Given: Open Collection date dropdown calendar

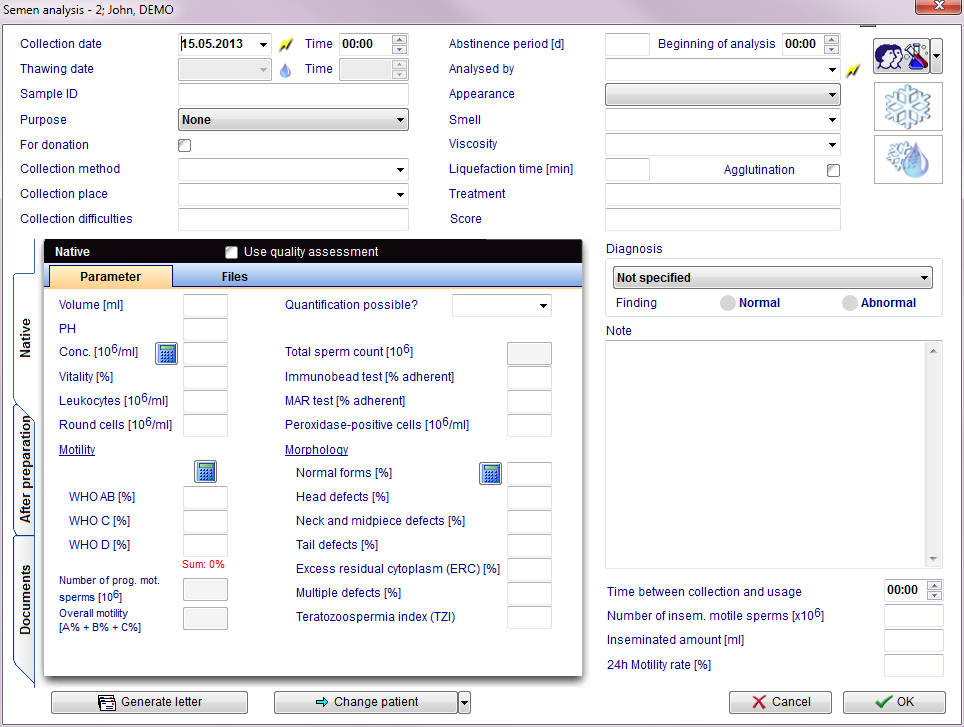Looking at the screenshot, I should tap(263, 44).
